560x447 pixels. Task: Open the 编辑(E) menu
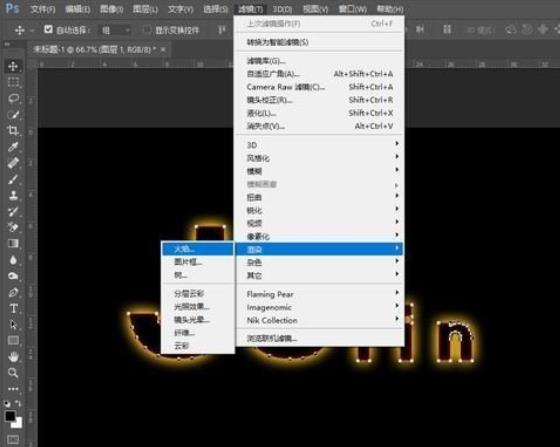[78, 9]
